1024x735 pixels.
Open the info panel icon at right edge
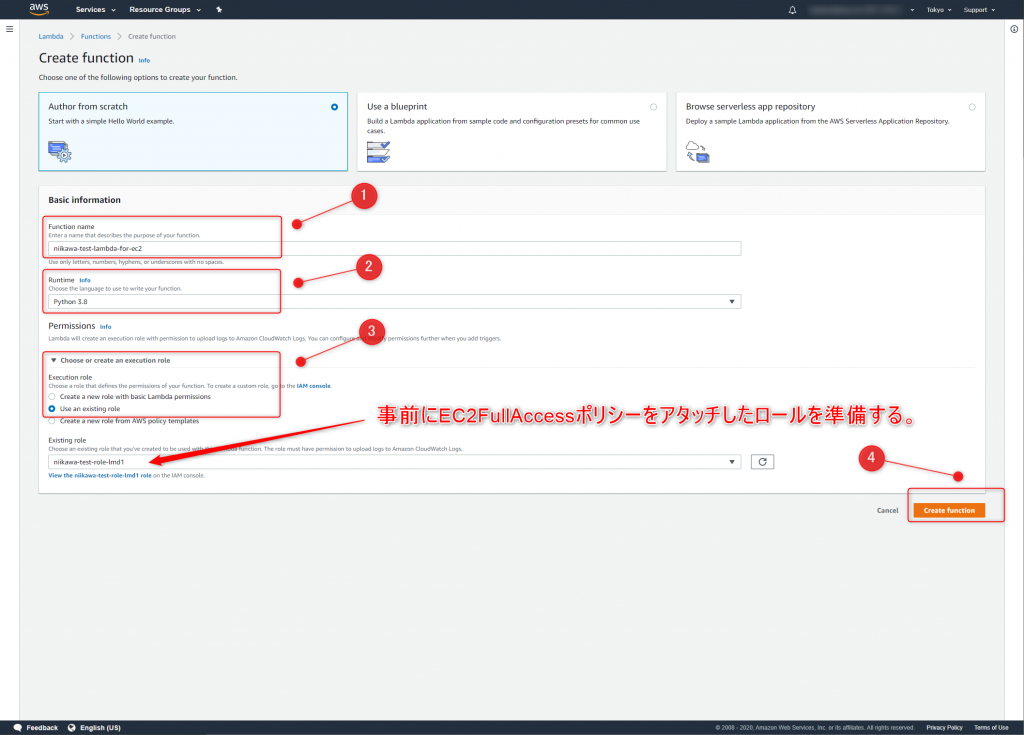click(x=1014, y=29)
